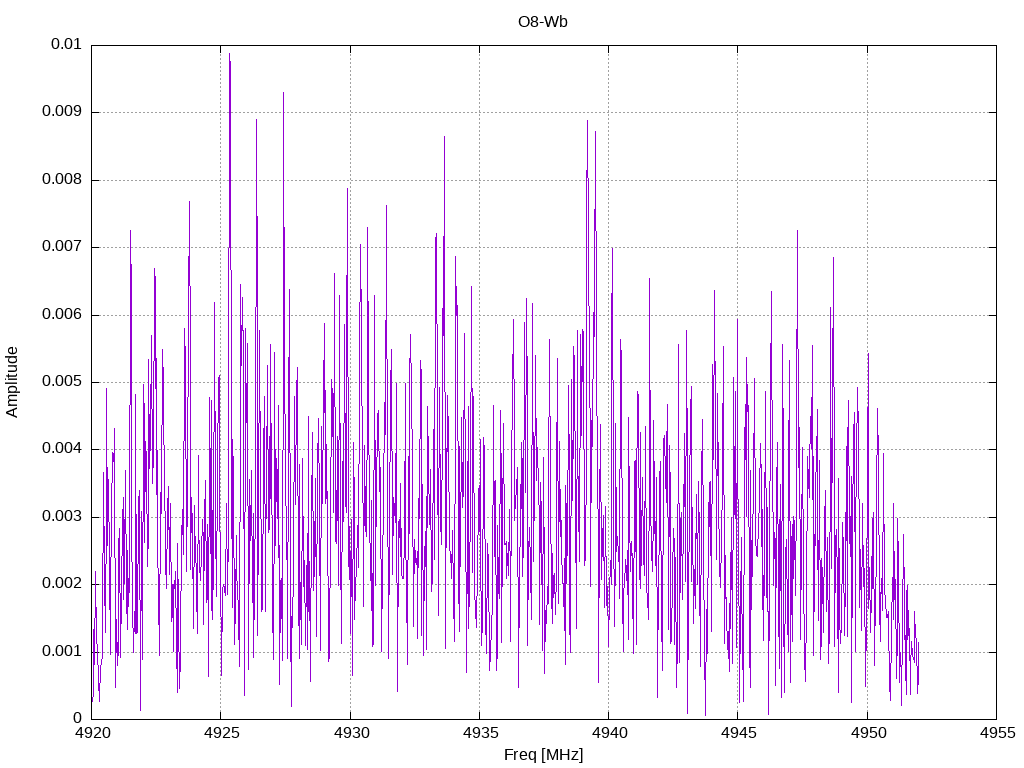Click the y-axis origin value 0

point(77,719)
